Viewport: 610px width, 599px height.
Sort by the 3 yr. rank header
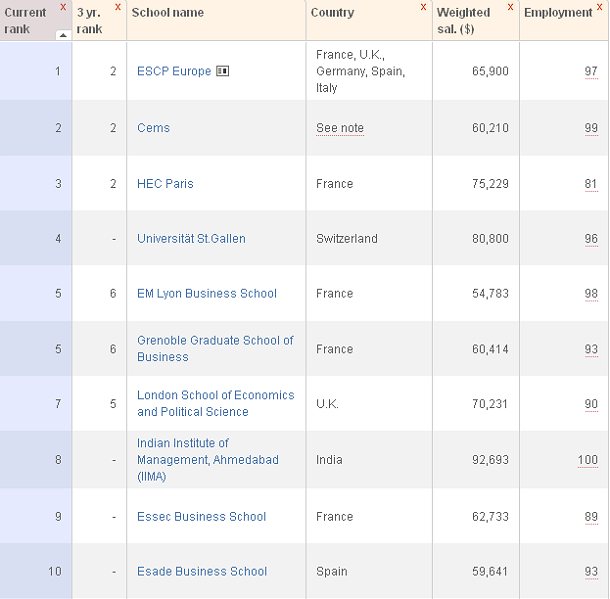[89, 21]
